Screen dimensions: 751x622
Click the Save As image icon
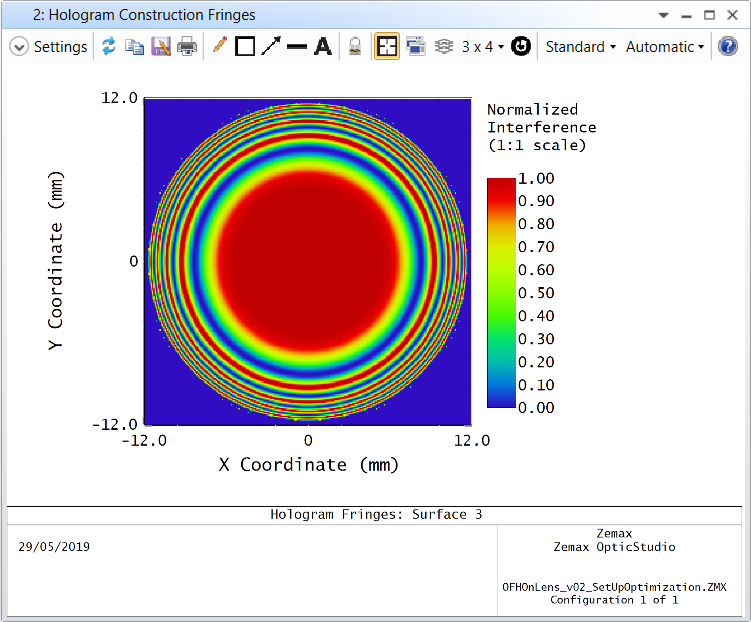161,46
